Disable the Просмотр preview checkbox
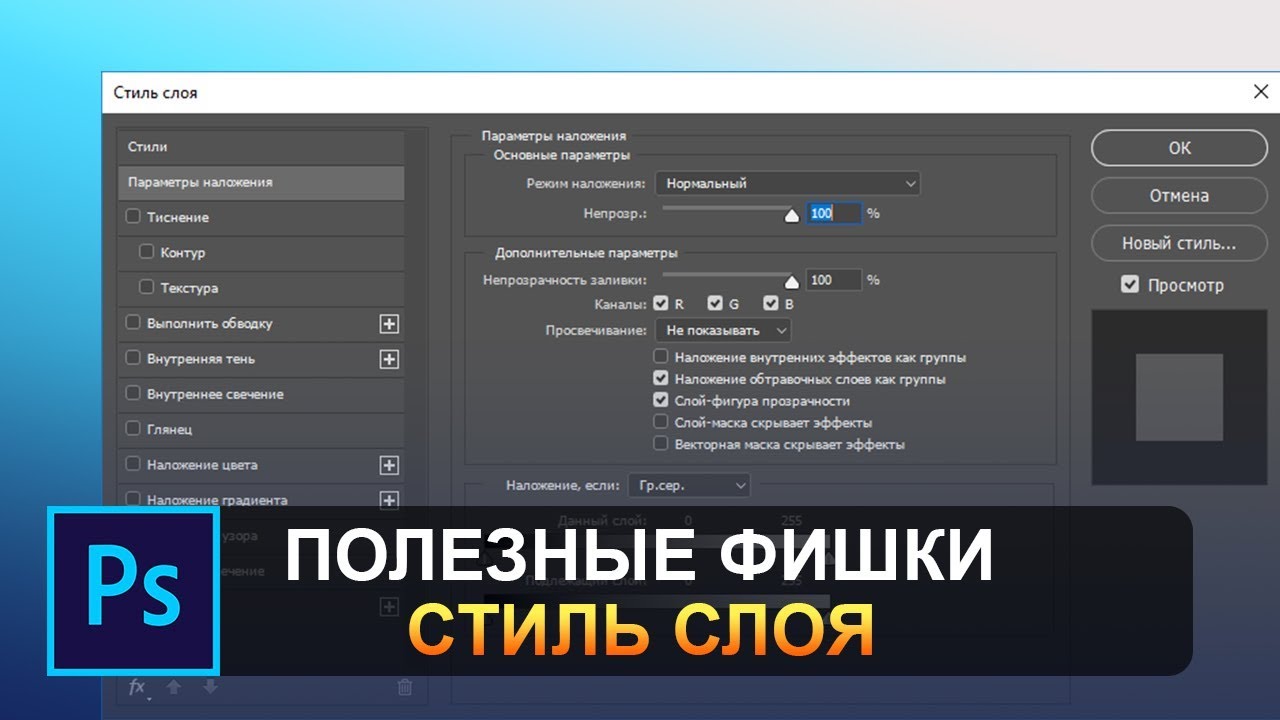The width and height of the screenshot is (1280, 720). point(1130,285)
